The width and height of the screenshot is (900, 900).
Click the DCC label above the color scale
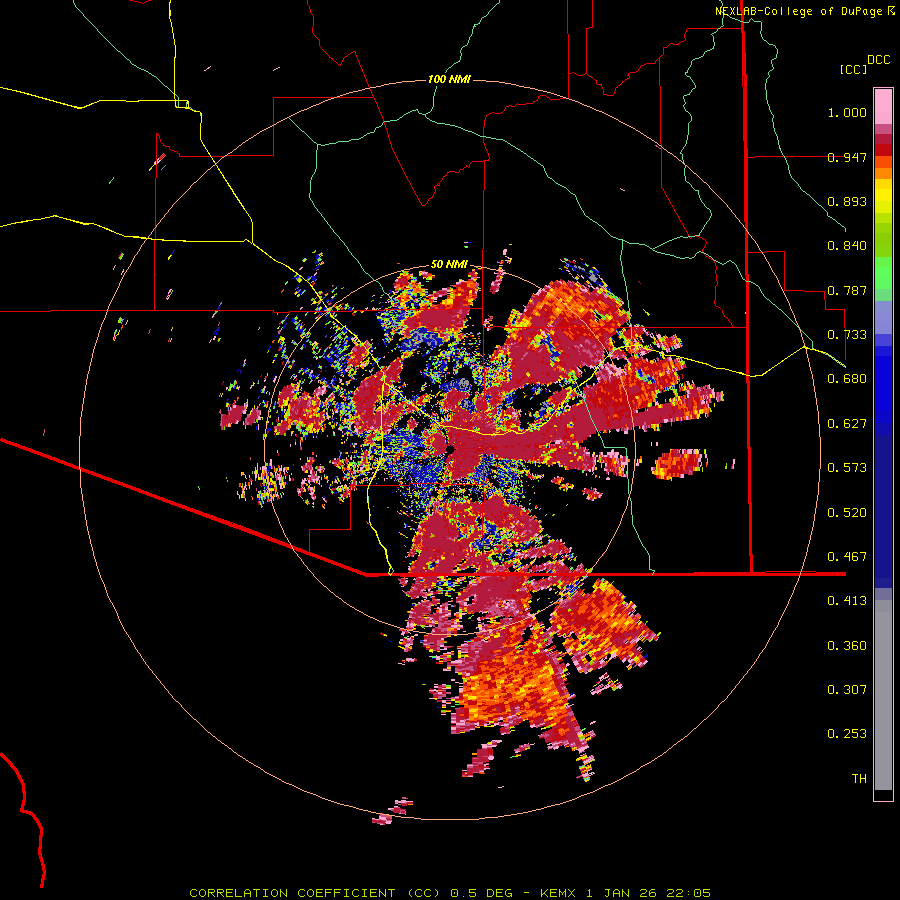(x=878, y=60)
